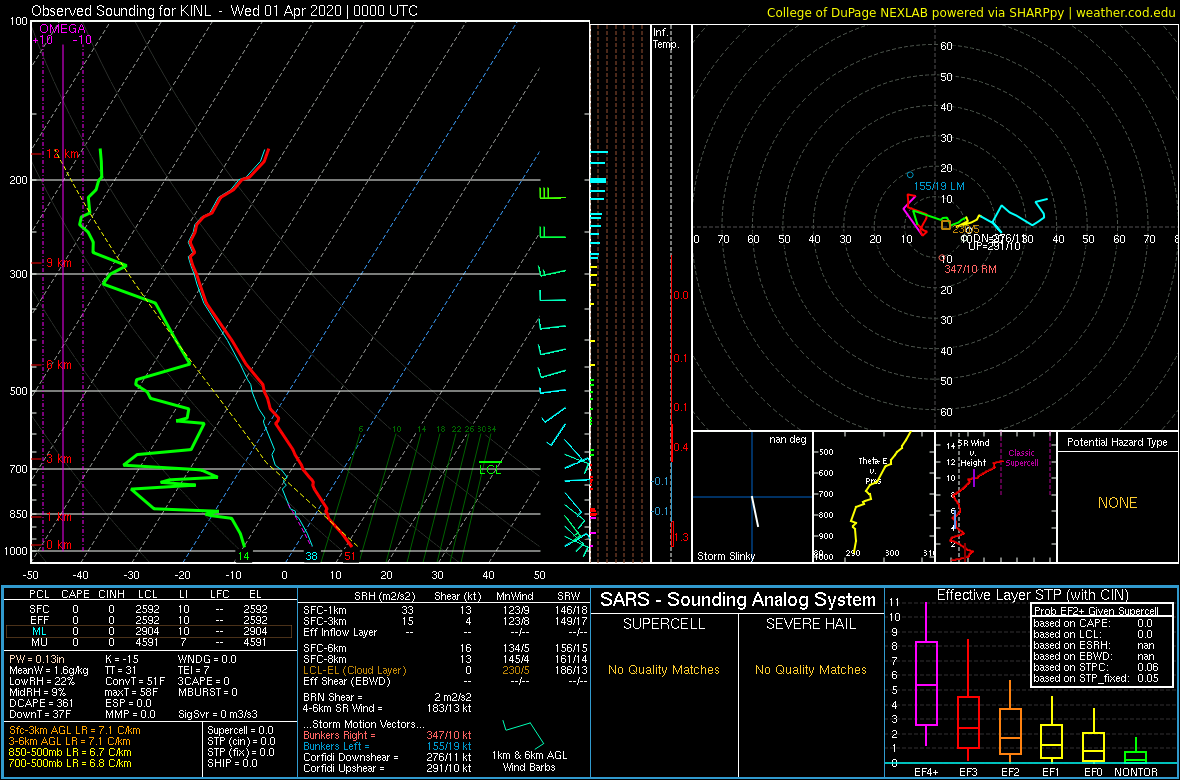
Task: Click the 500 pressure level label
Action: (x=20, y=391)
